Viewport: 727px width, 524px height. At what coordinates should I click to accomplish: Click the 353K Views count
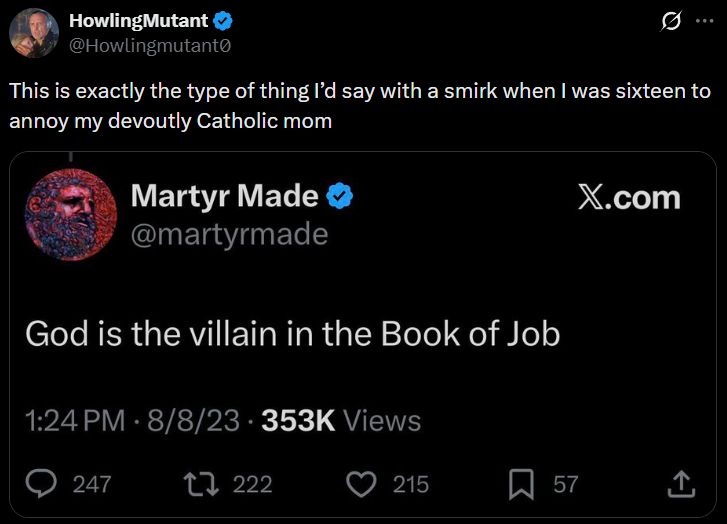(341, 421)
